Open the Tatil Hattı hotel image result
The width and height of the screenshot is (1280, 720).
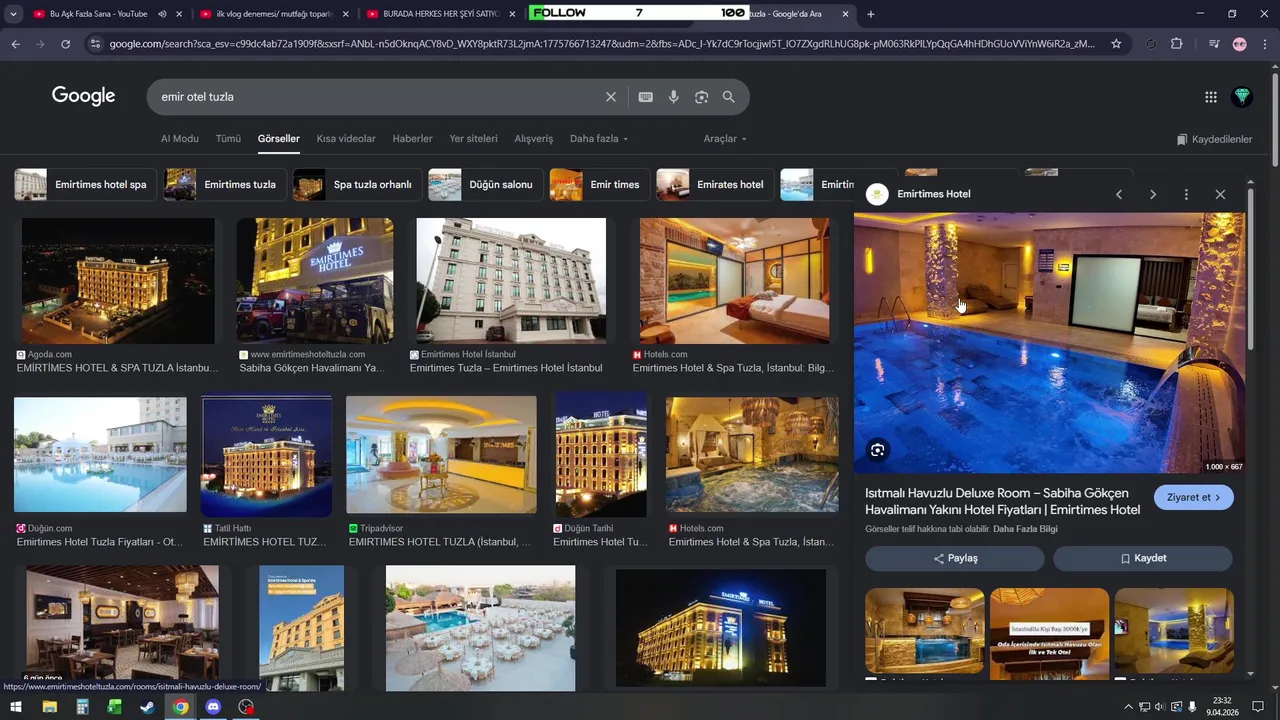tap(266, 456)
